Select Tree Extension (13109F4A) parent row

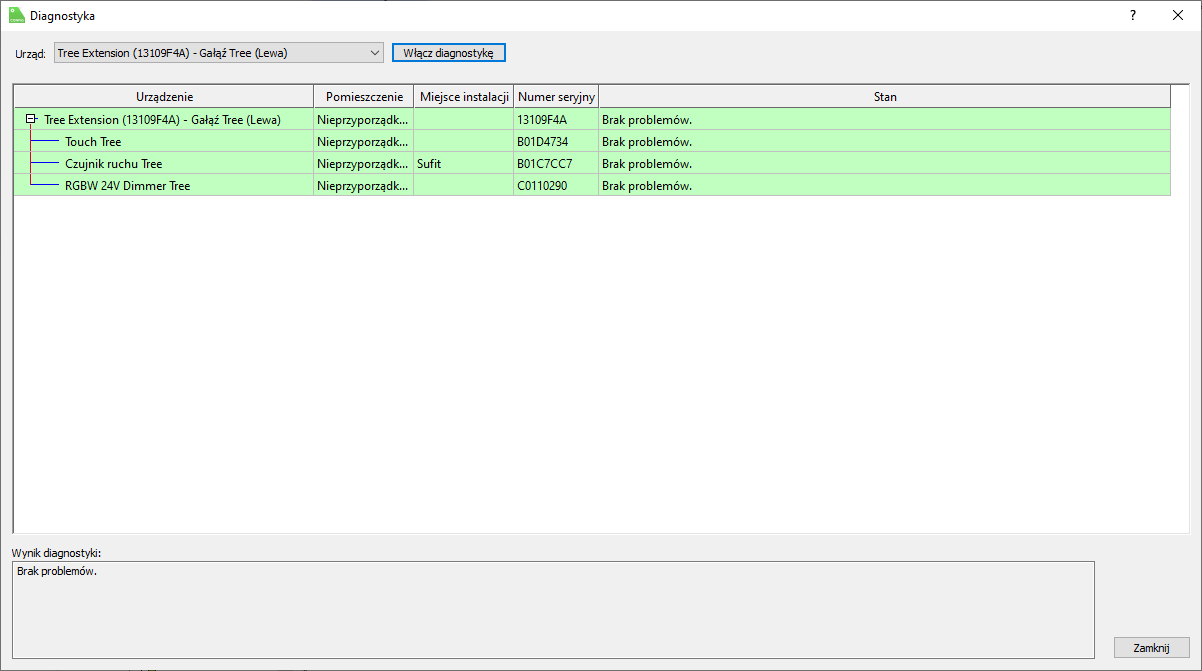(162, 120)
